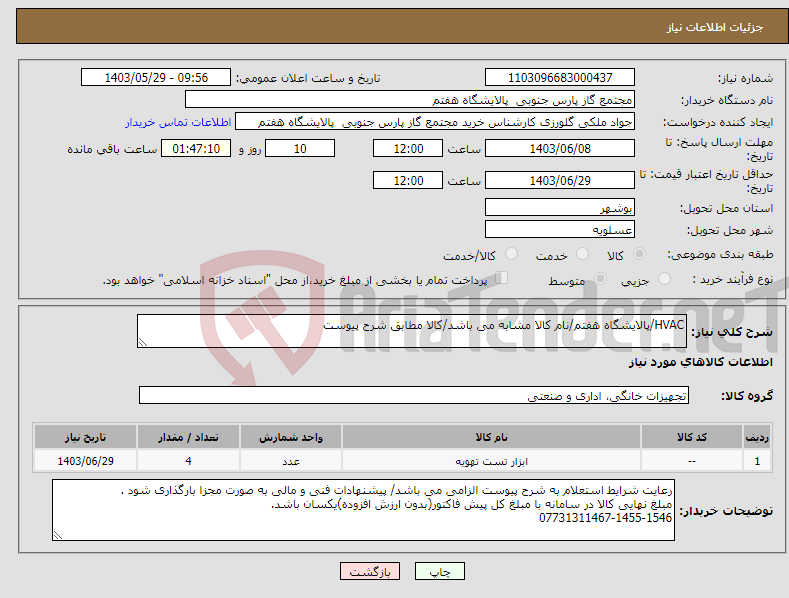Click the کد کالا column header

point(692,437)
